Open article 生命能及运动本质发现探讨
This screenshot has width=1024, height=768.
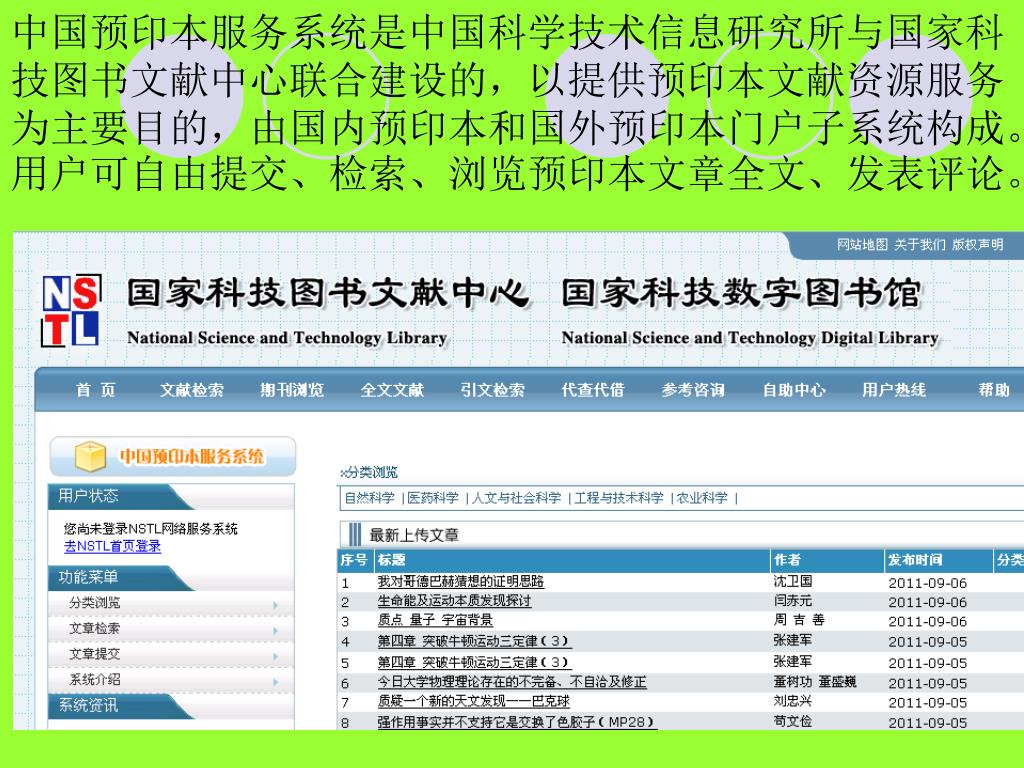point(455,600)
